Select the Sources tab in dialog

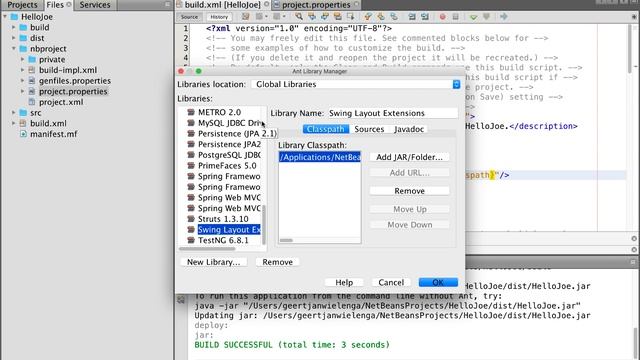pyautogui.click(x=369, y=129)
